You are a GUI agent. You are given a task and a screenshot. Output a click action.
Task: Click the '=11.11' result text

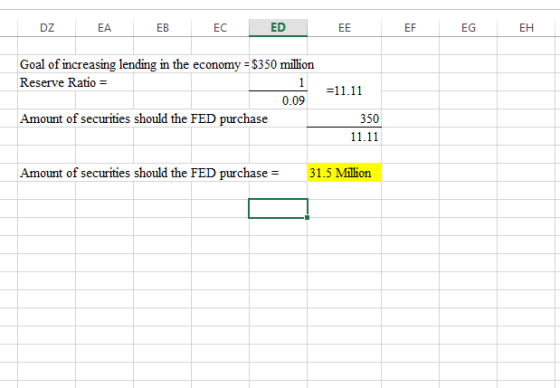point(344,91)
